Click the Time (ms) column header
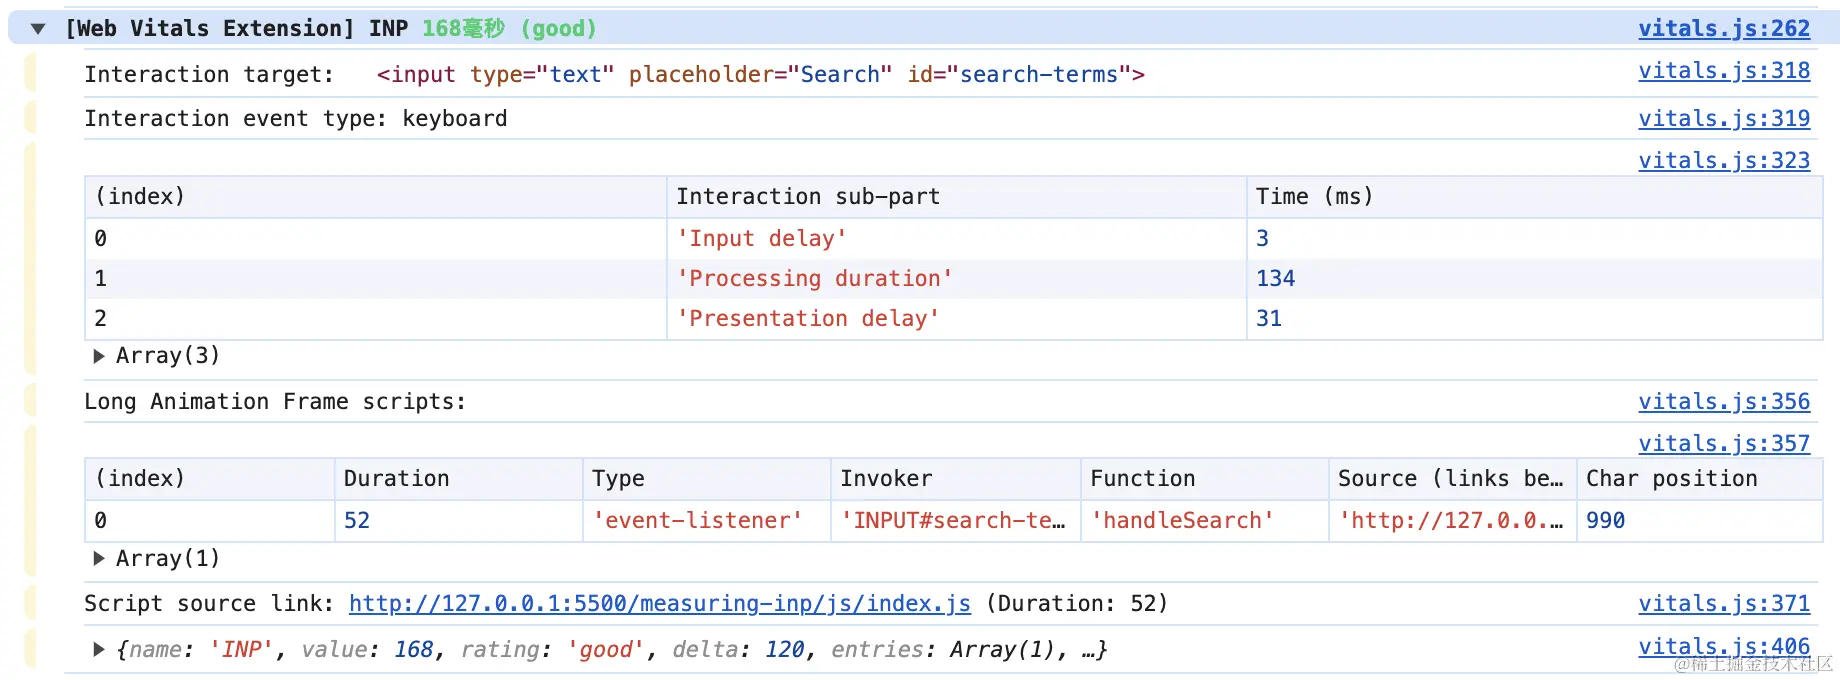The image size is (1840, 680). [x=1314, y=197]
